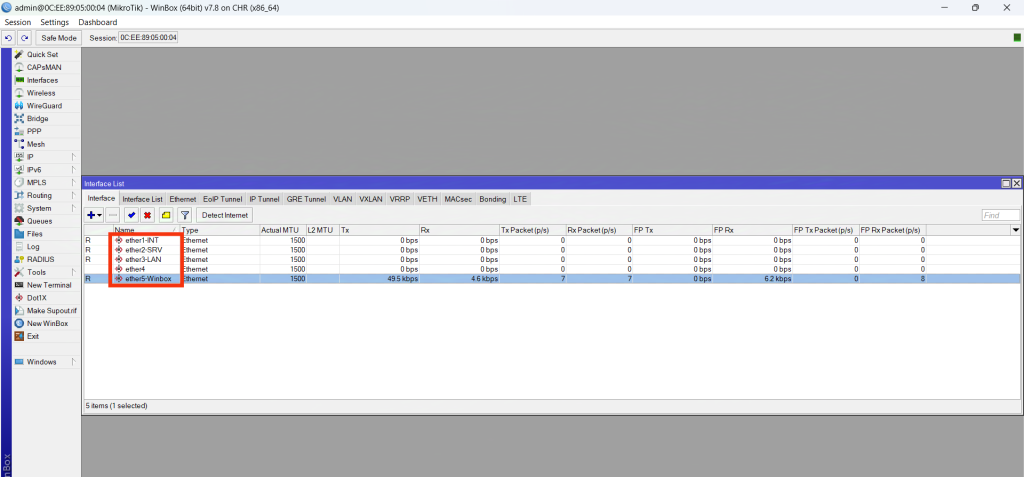Click the blue checkmark Enable icon

coord(131,215)
